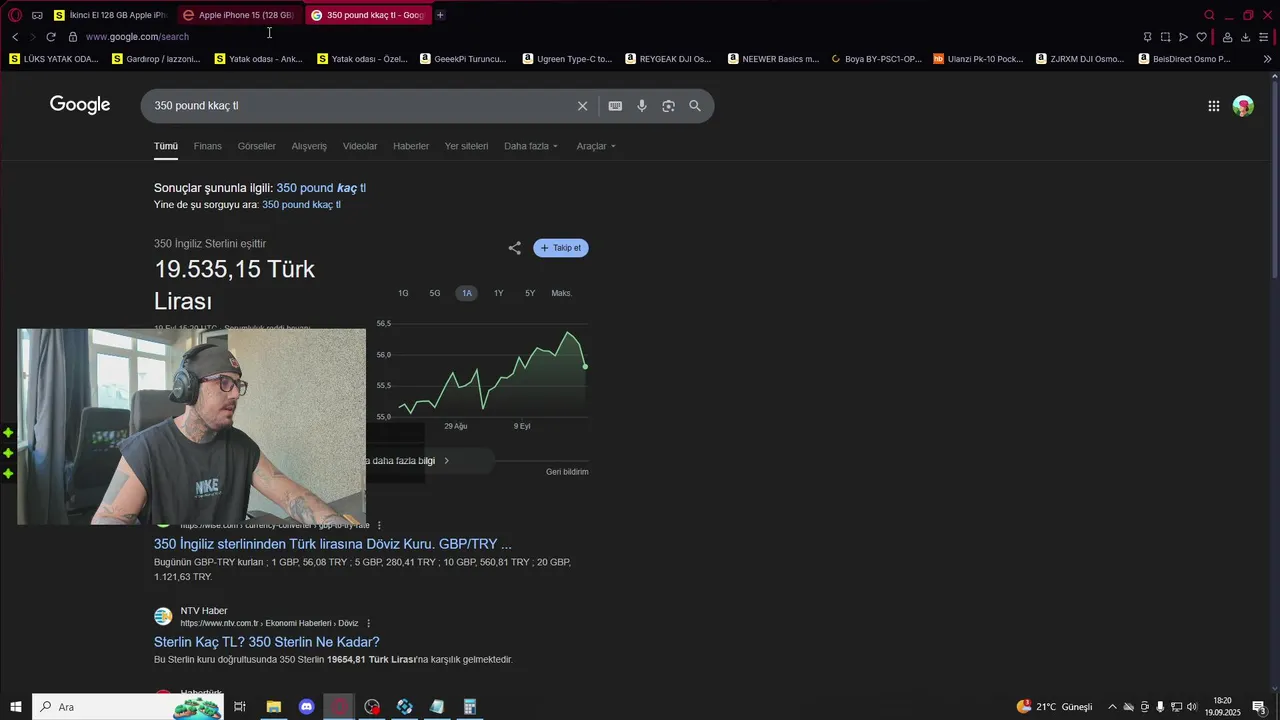Screen dimensions: 1280x720
Task: Submit search with magnifier icon
Action: click(695, 106)
